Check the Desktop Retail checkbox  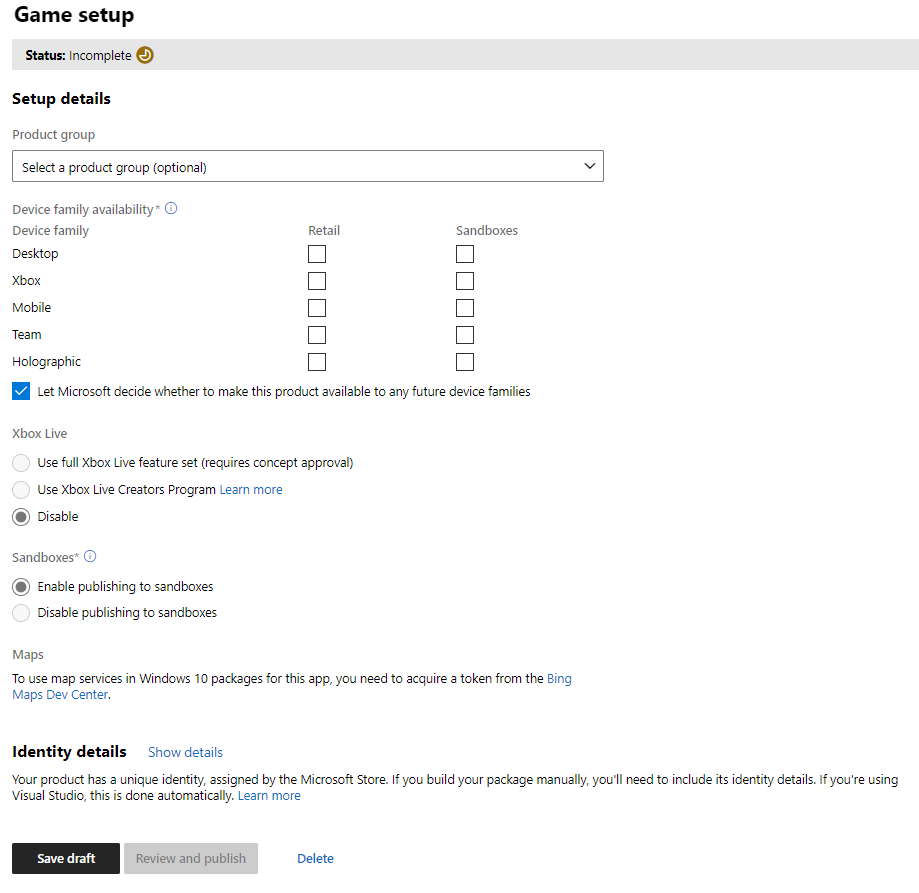click(317, 254)
